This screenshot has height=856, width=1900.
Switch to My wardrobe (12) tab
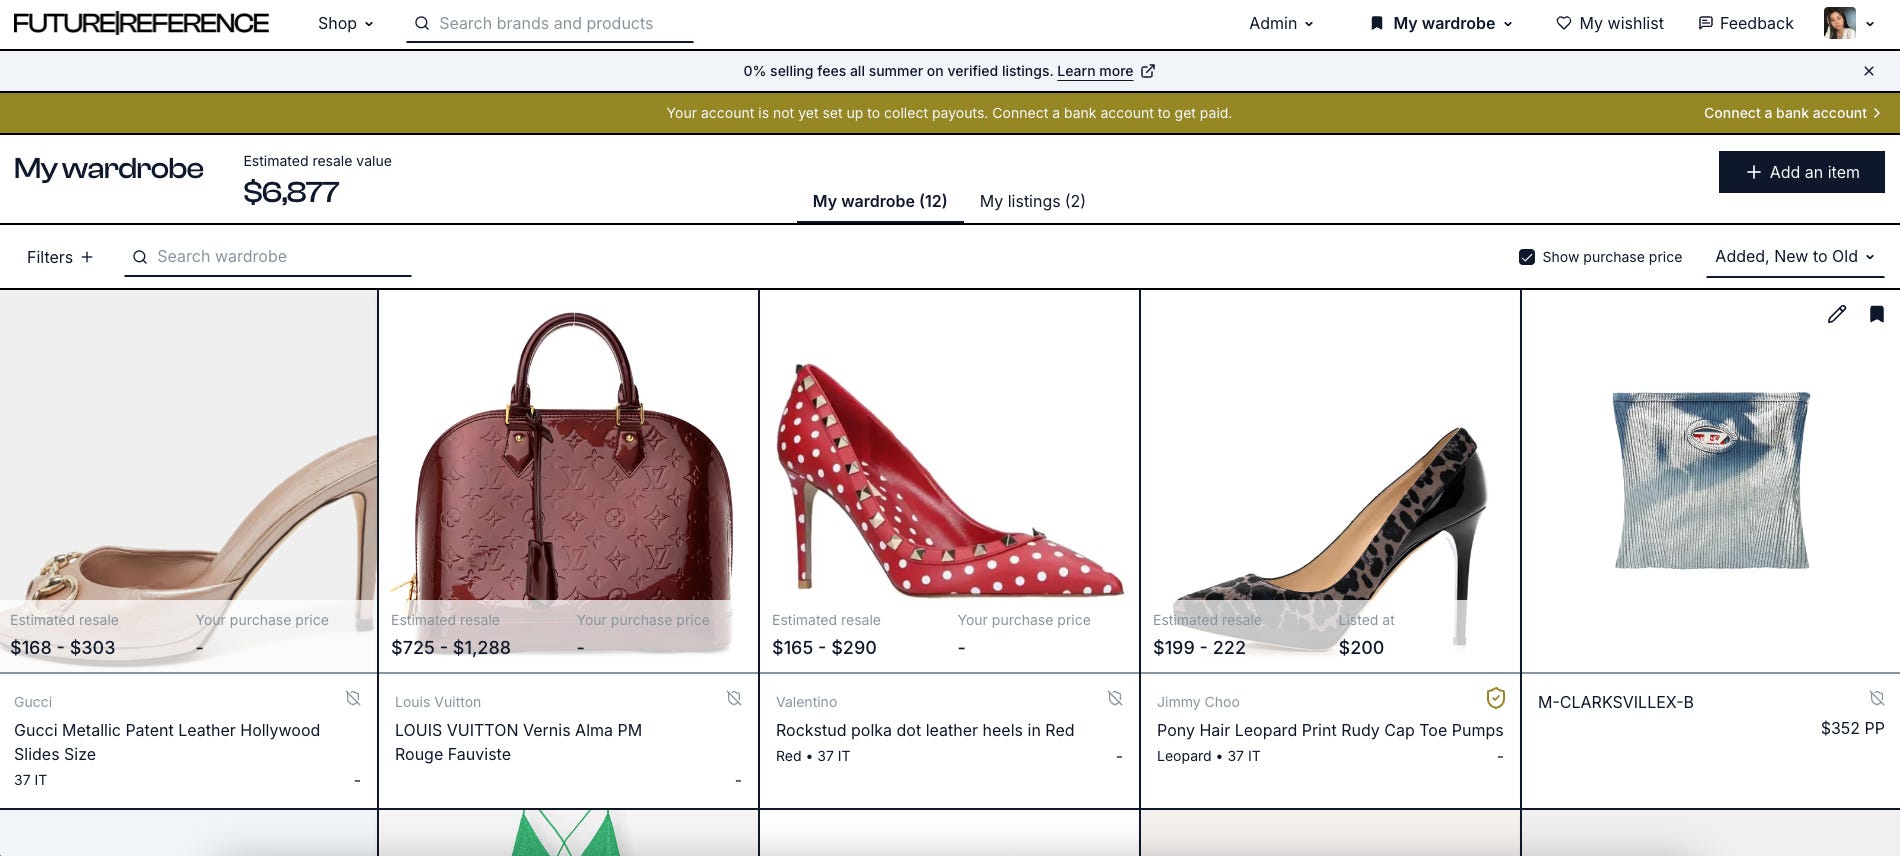[x=880, y=201]
